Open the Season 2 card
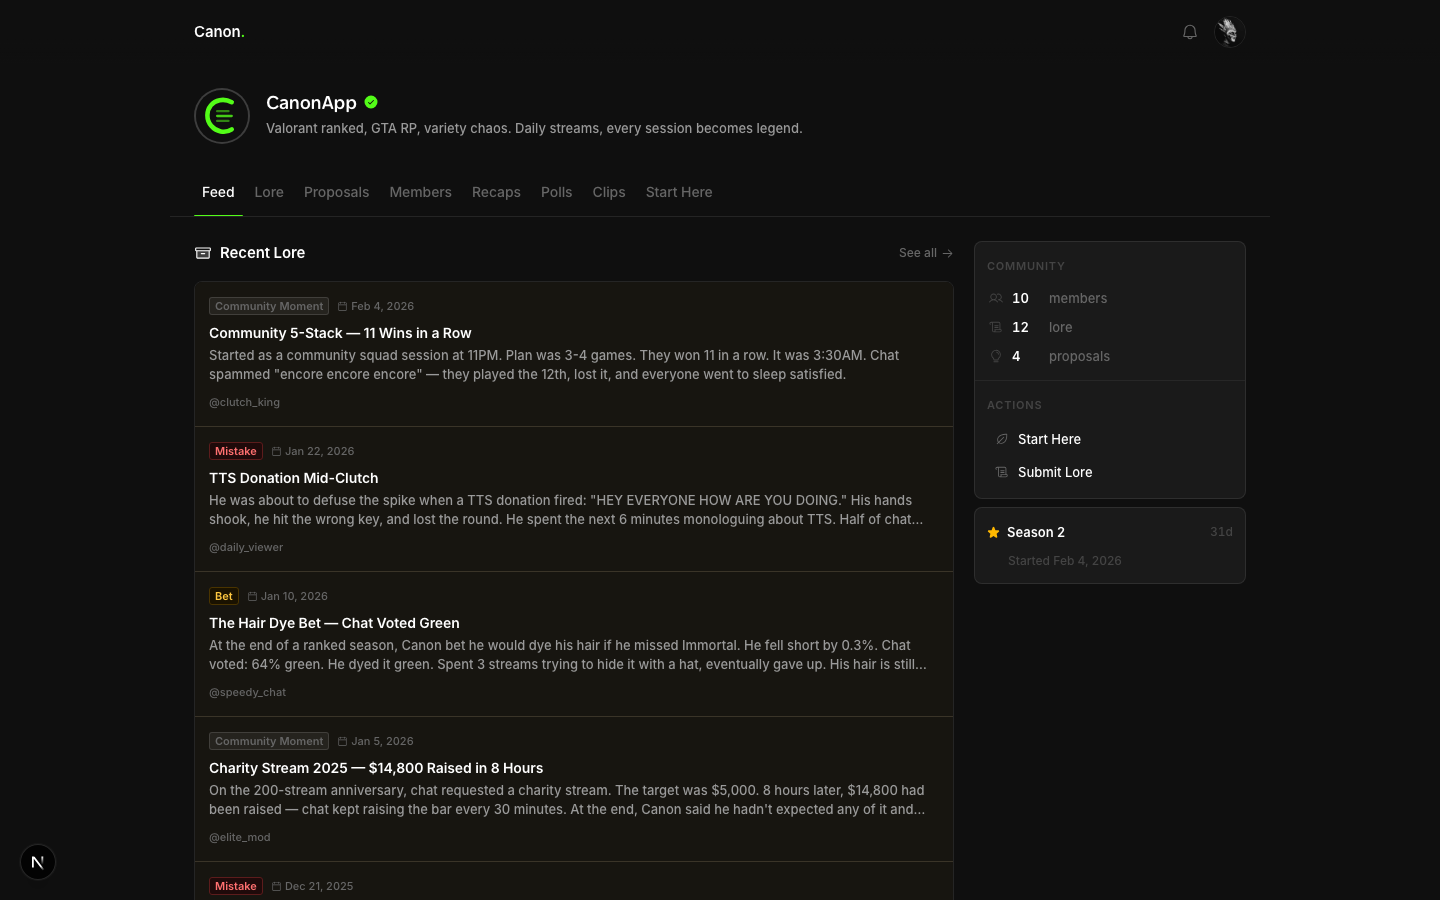1440x900 pixels. pyautogui.click(x=1109, y=545)
